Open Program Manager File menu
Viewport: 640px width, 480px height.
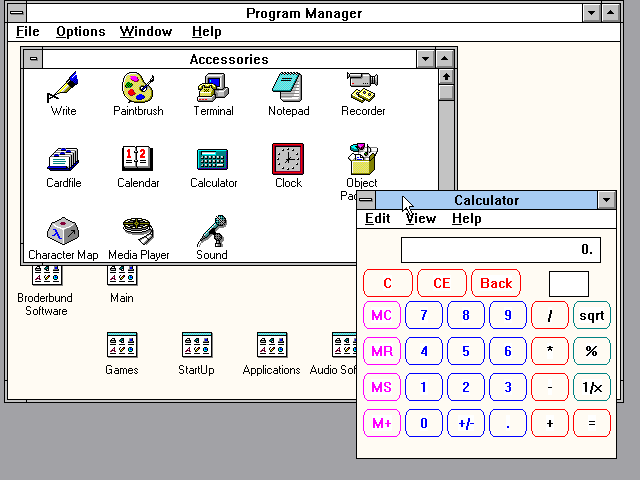(28, 31)
